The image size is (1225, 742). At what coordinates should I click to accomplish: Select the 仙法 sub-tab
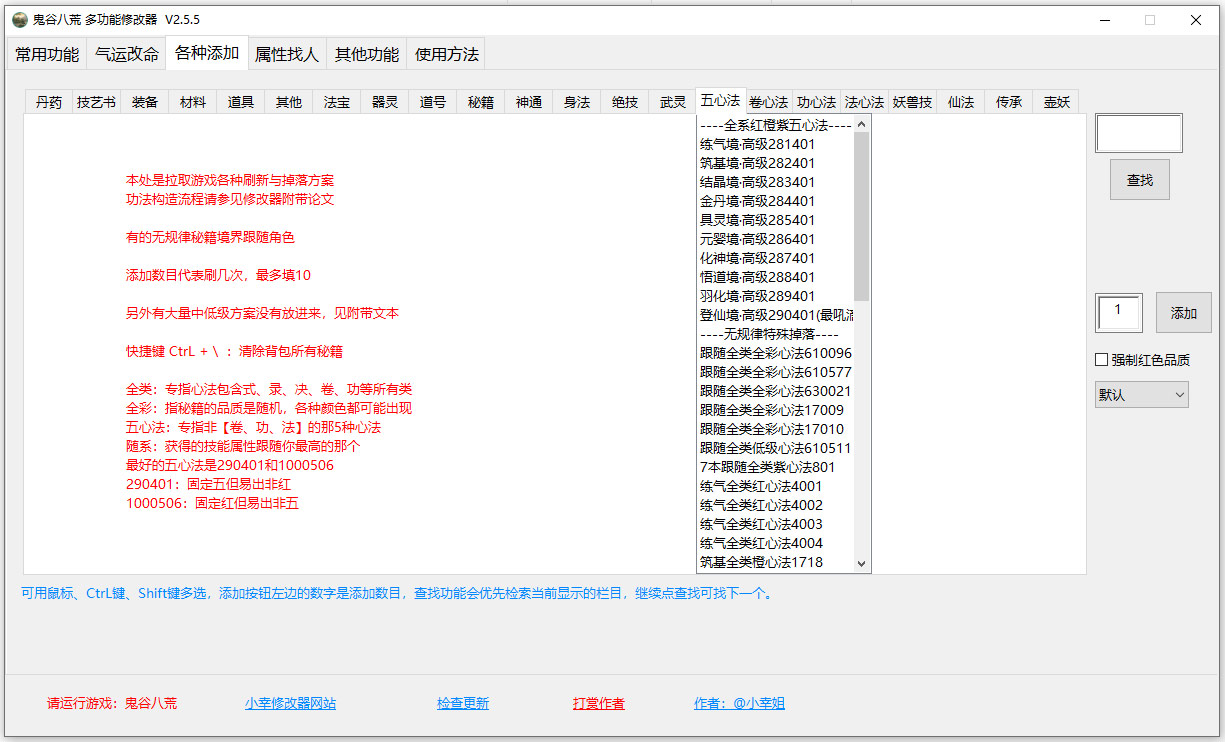coord(961,102)
